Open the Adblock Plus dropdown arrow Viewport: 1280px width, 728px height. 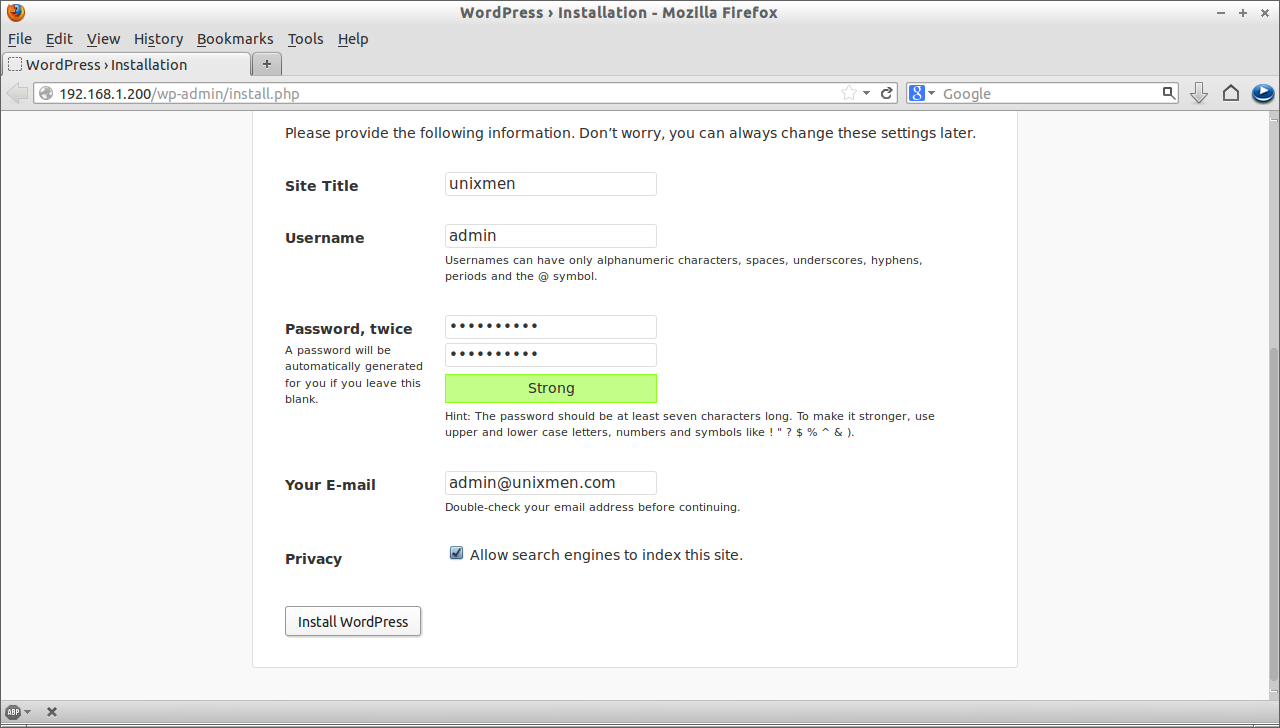(x=27, y=712)
